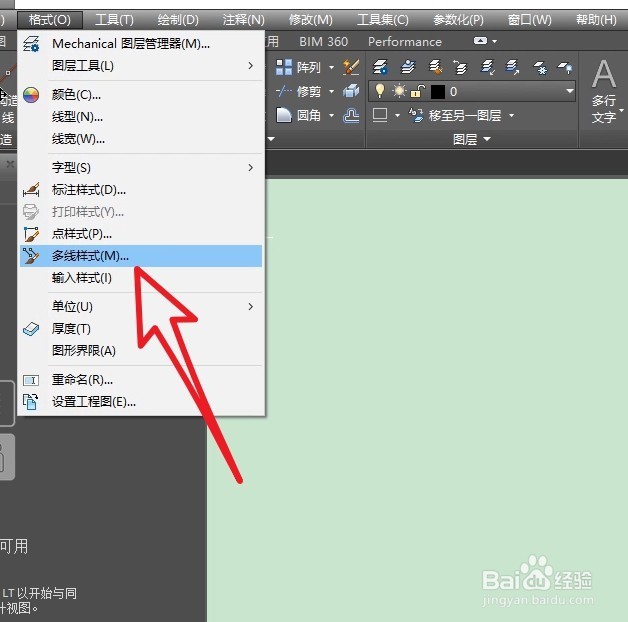628x622 pixels.
Task: Expand the 阵列 dropdown arrow
Action: pyautogui.click(x=331, y=67)
